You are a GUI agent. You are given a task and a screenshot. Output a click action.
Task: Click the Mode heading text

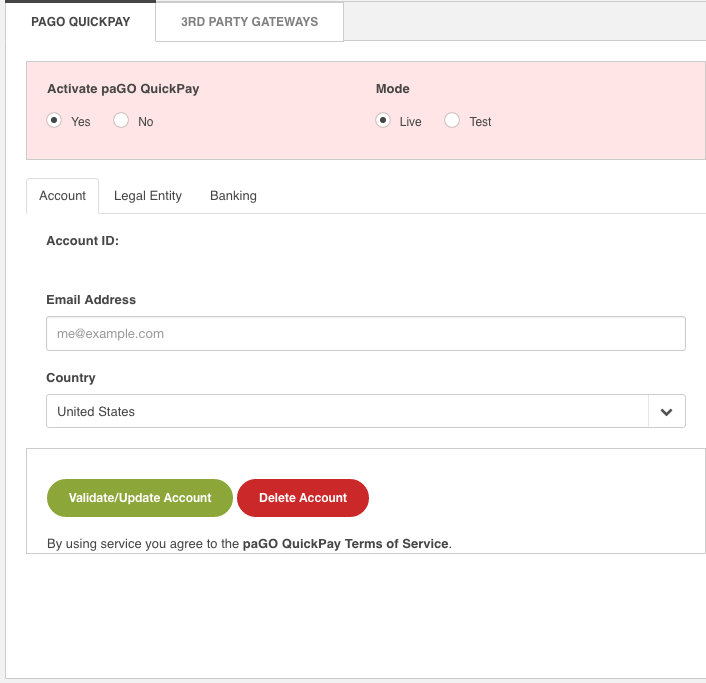point(393,89)
